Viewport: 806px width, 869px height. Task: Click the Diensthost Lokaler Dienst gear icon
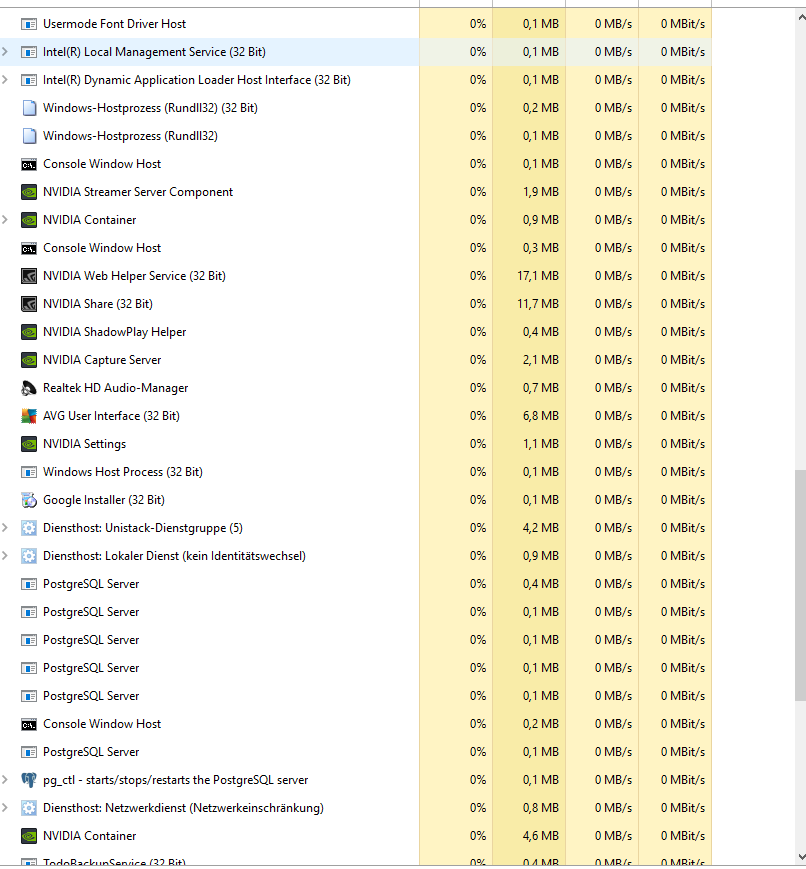29,556
